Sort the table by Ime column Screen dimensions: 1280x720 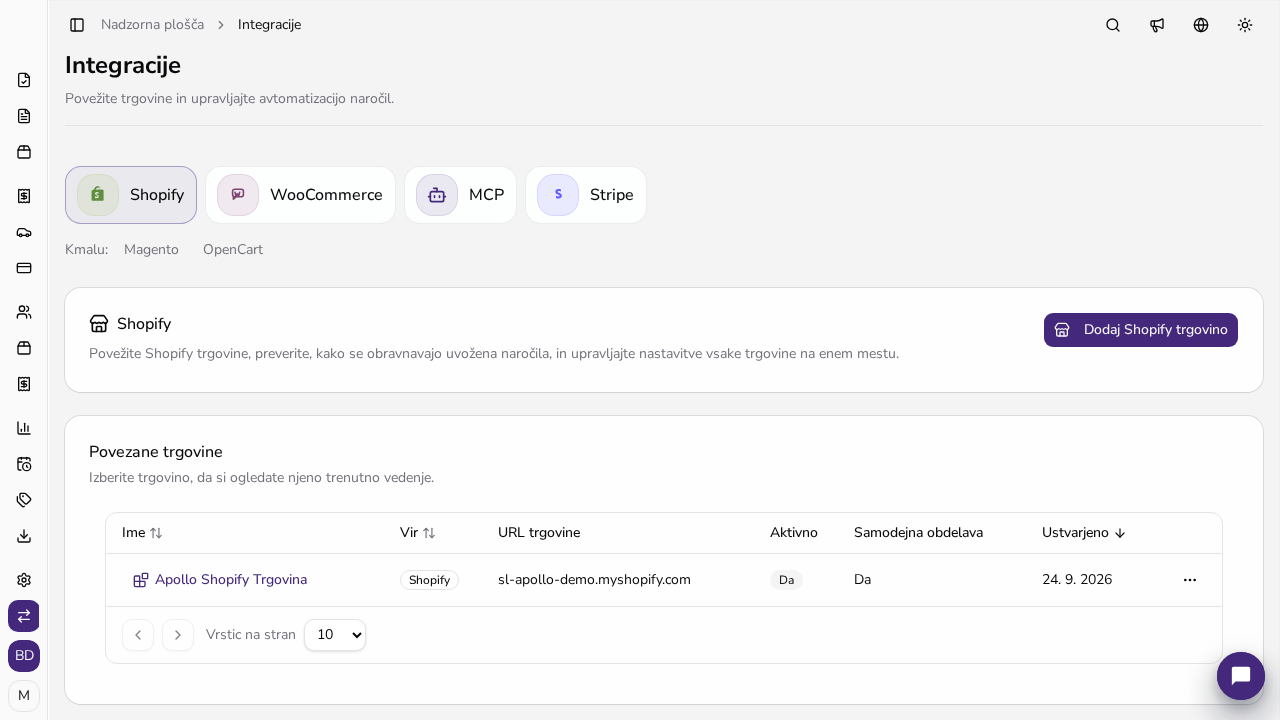click(x=142, y=533)
